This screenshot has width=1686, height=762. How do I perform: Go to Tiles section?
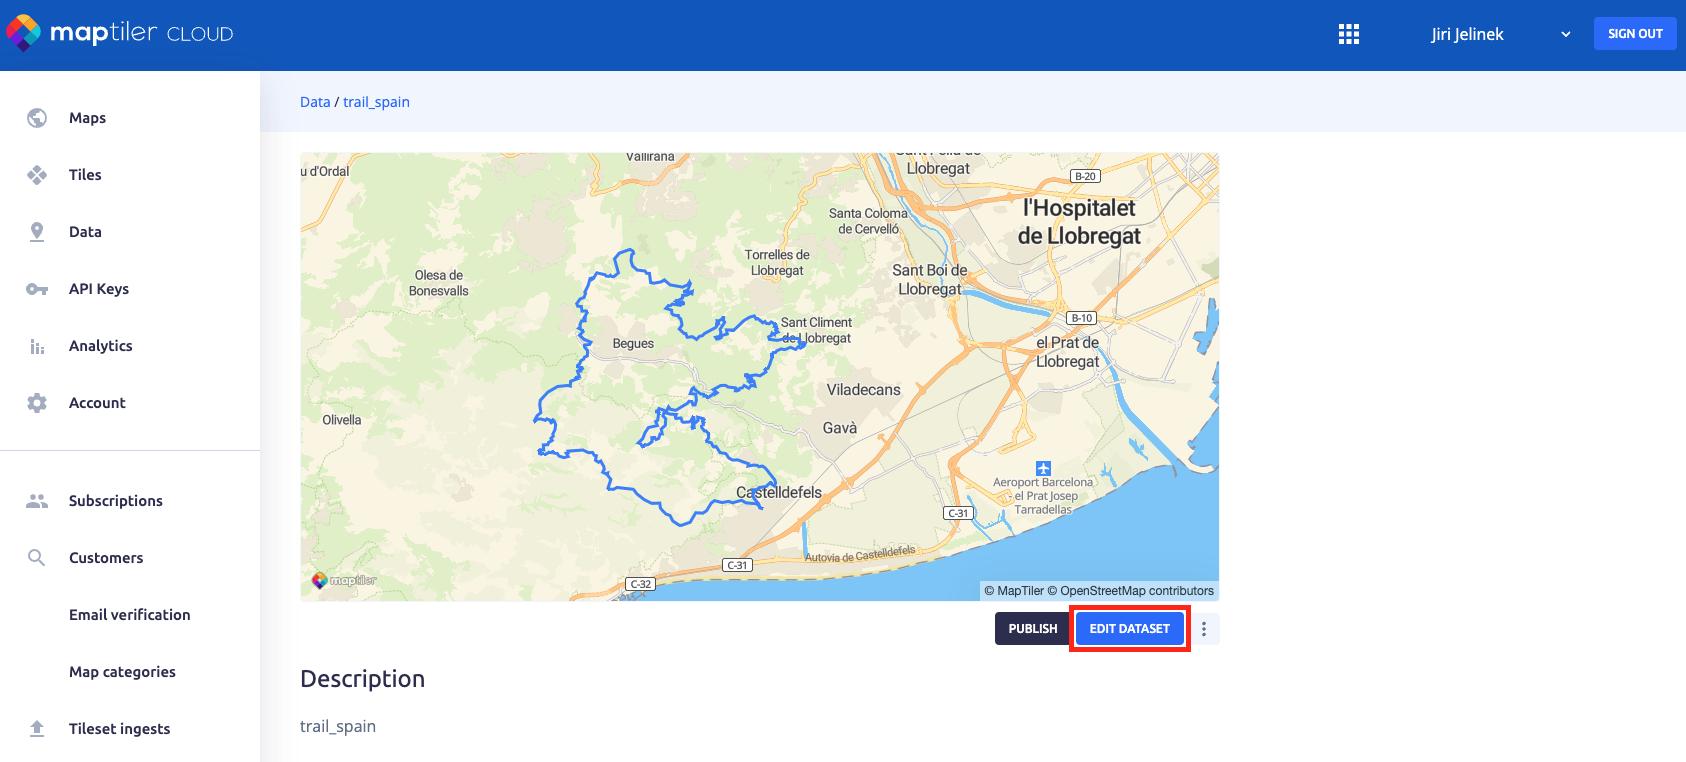click(85, 175)
